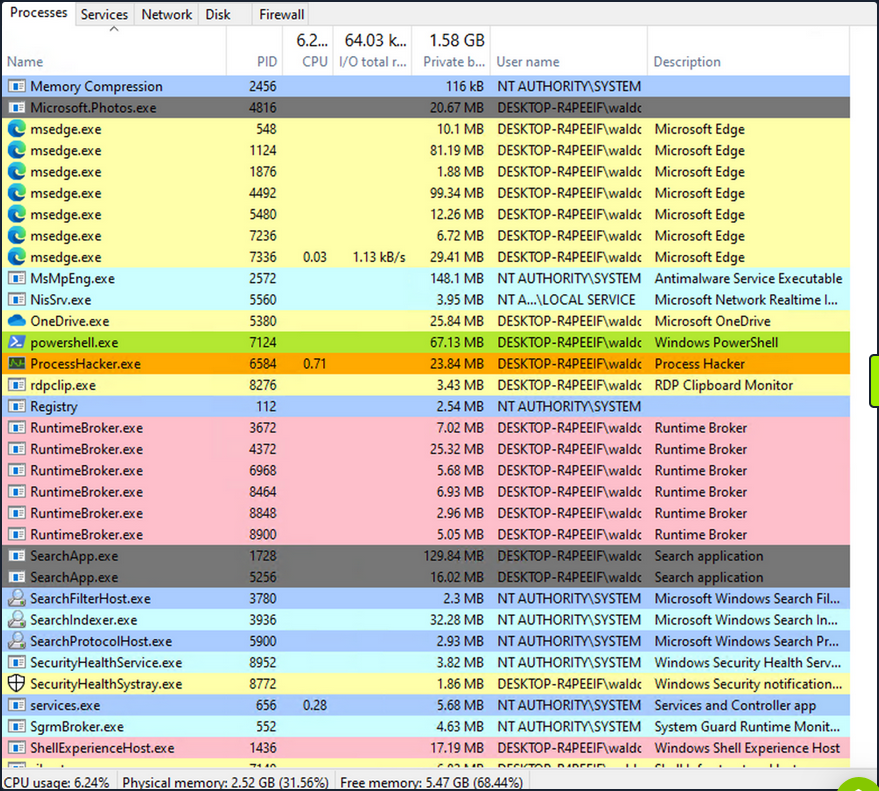Open the Firewall tab
879x791 pixels.
280,14
